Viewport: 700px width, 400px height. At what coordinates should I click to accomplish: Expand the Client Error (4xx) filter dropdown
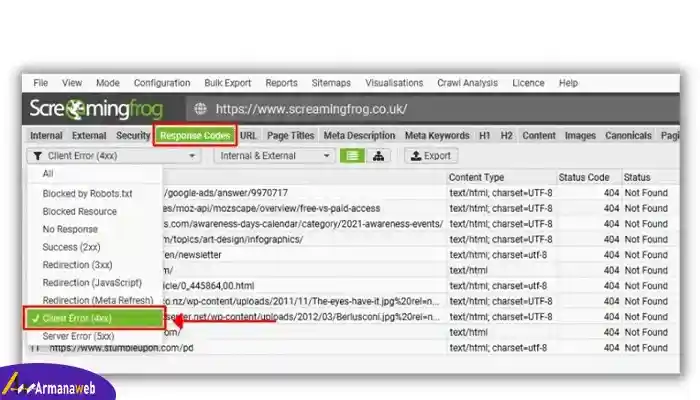(x=114, y=156)
